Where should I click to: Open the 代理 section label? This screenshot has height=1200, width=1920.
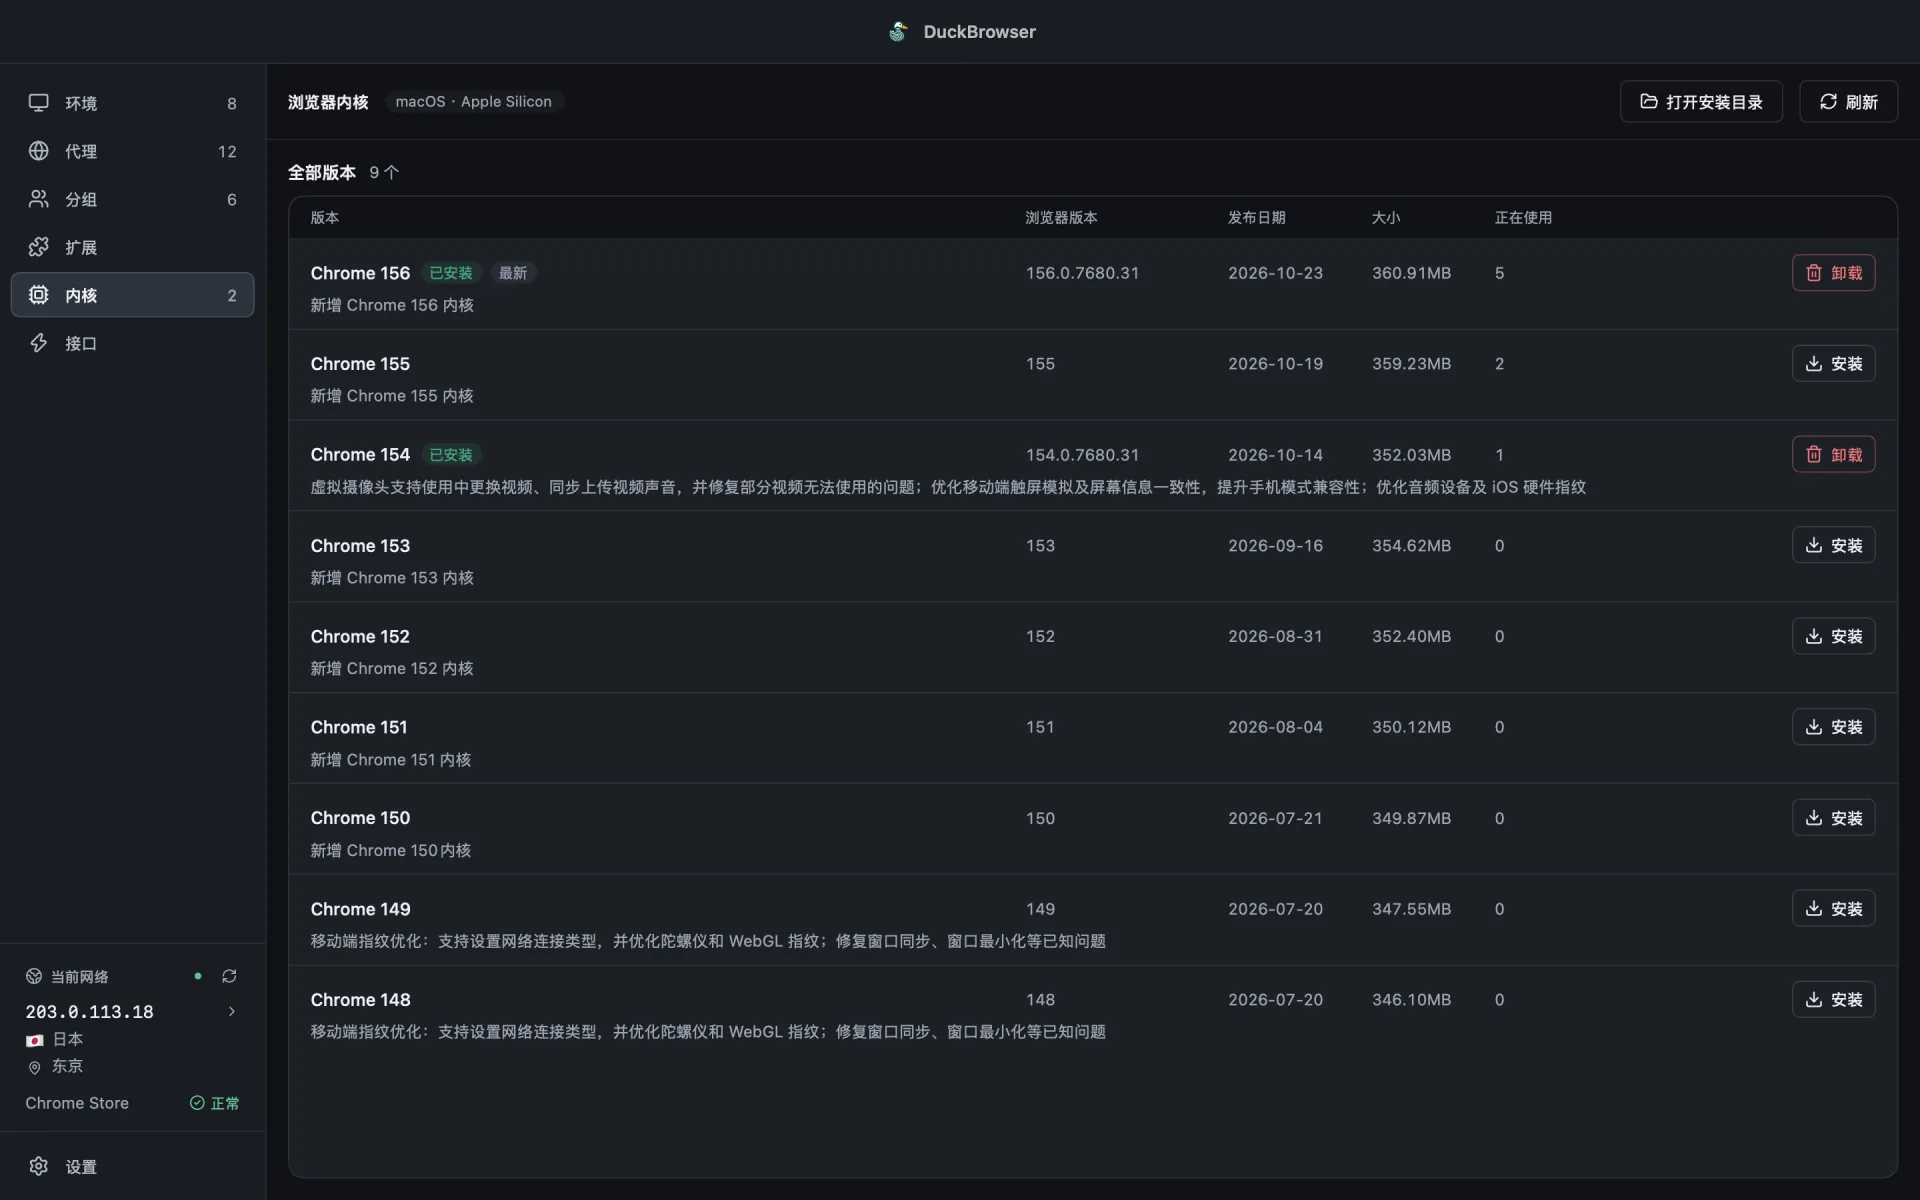tap(81, 151)
